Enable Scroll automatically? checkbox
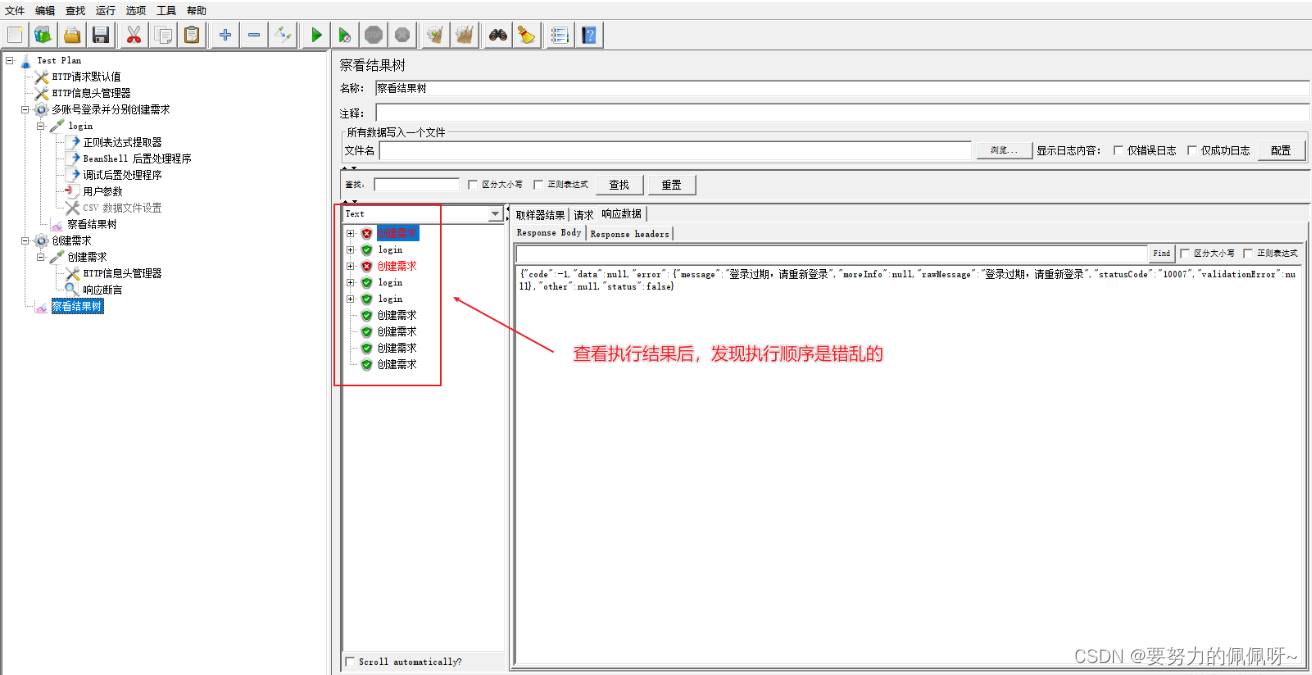The height and width of the screenshot is (675, 1312). [x=350, y=661]
